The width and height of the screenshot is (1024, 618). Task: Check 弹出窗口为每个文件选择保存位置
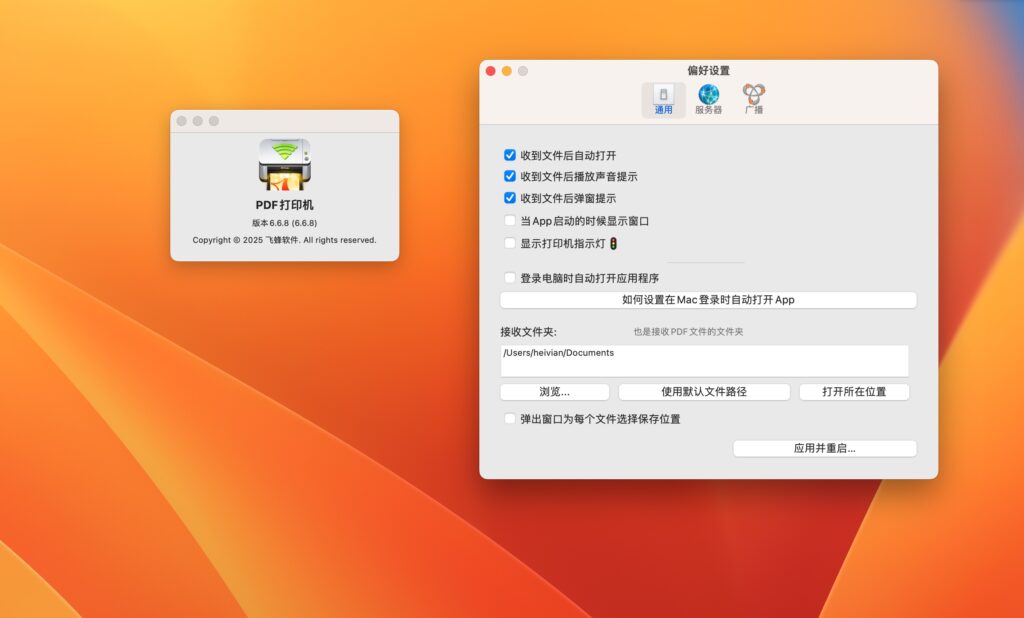click(x=509, y=418)
